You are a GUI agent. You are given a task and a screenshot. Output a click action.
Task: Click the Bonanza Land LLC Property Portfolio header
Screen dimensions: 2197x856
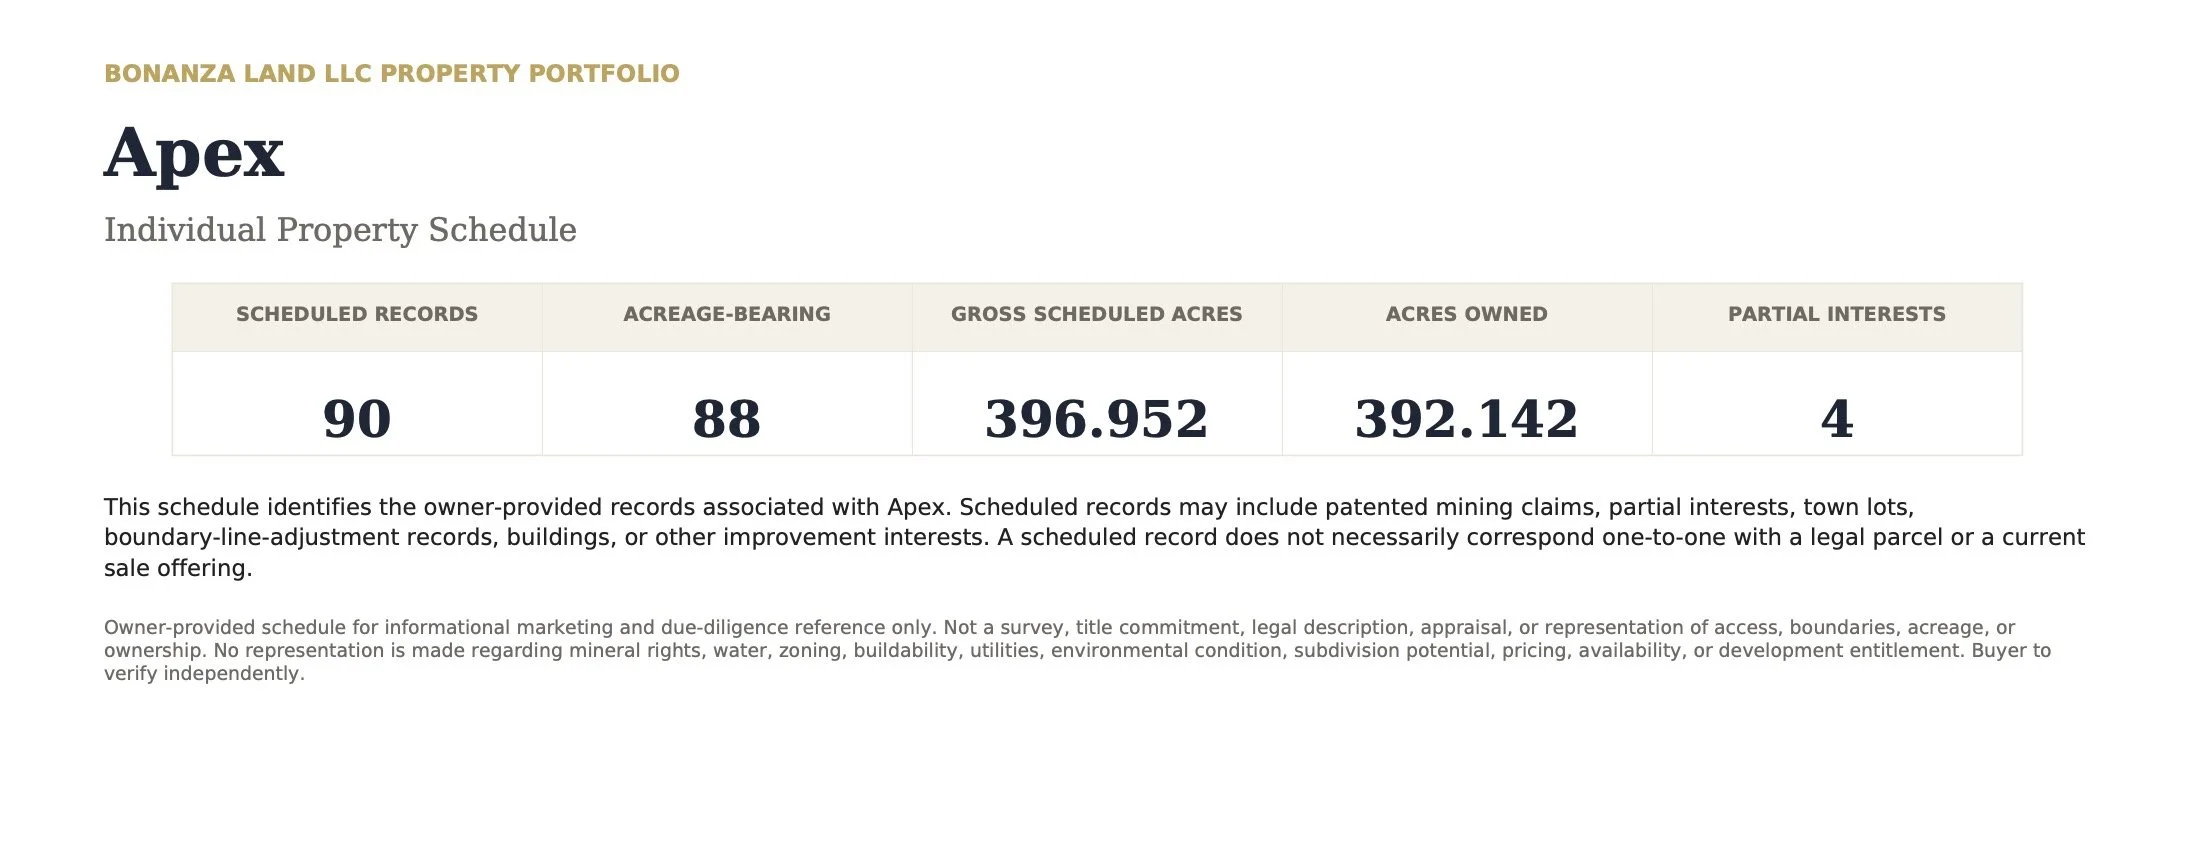[392, 74]
